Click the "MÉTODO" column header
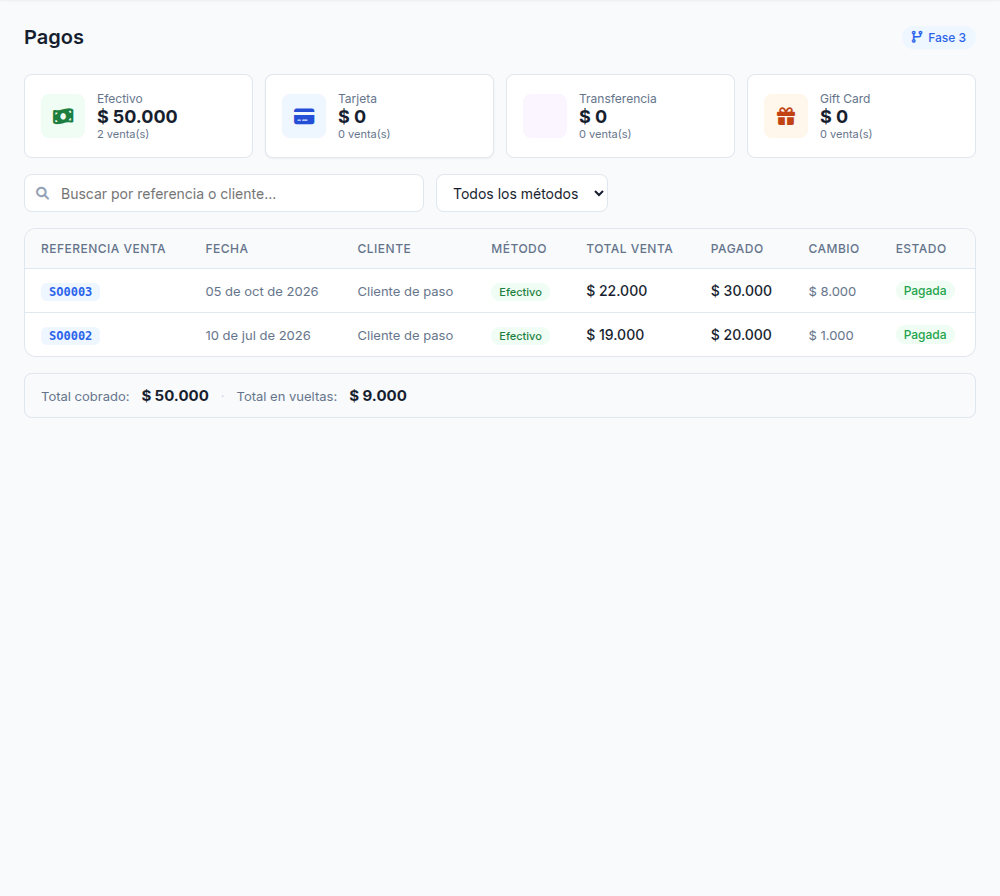 tap(518, 249)
